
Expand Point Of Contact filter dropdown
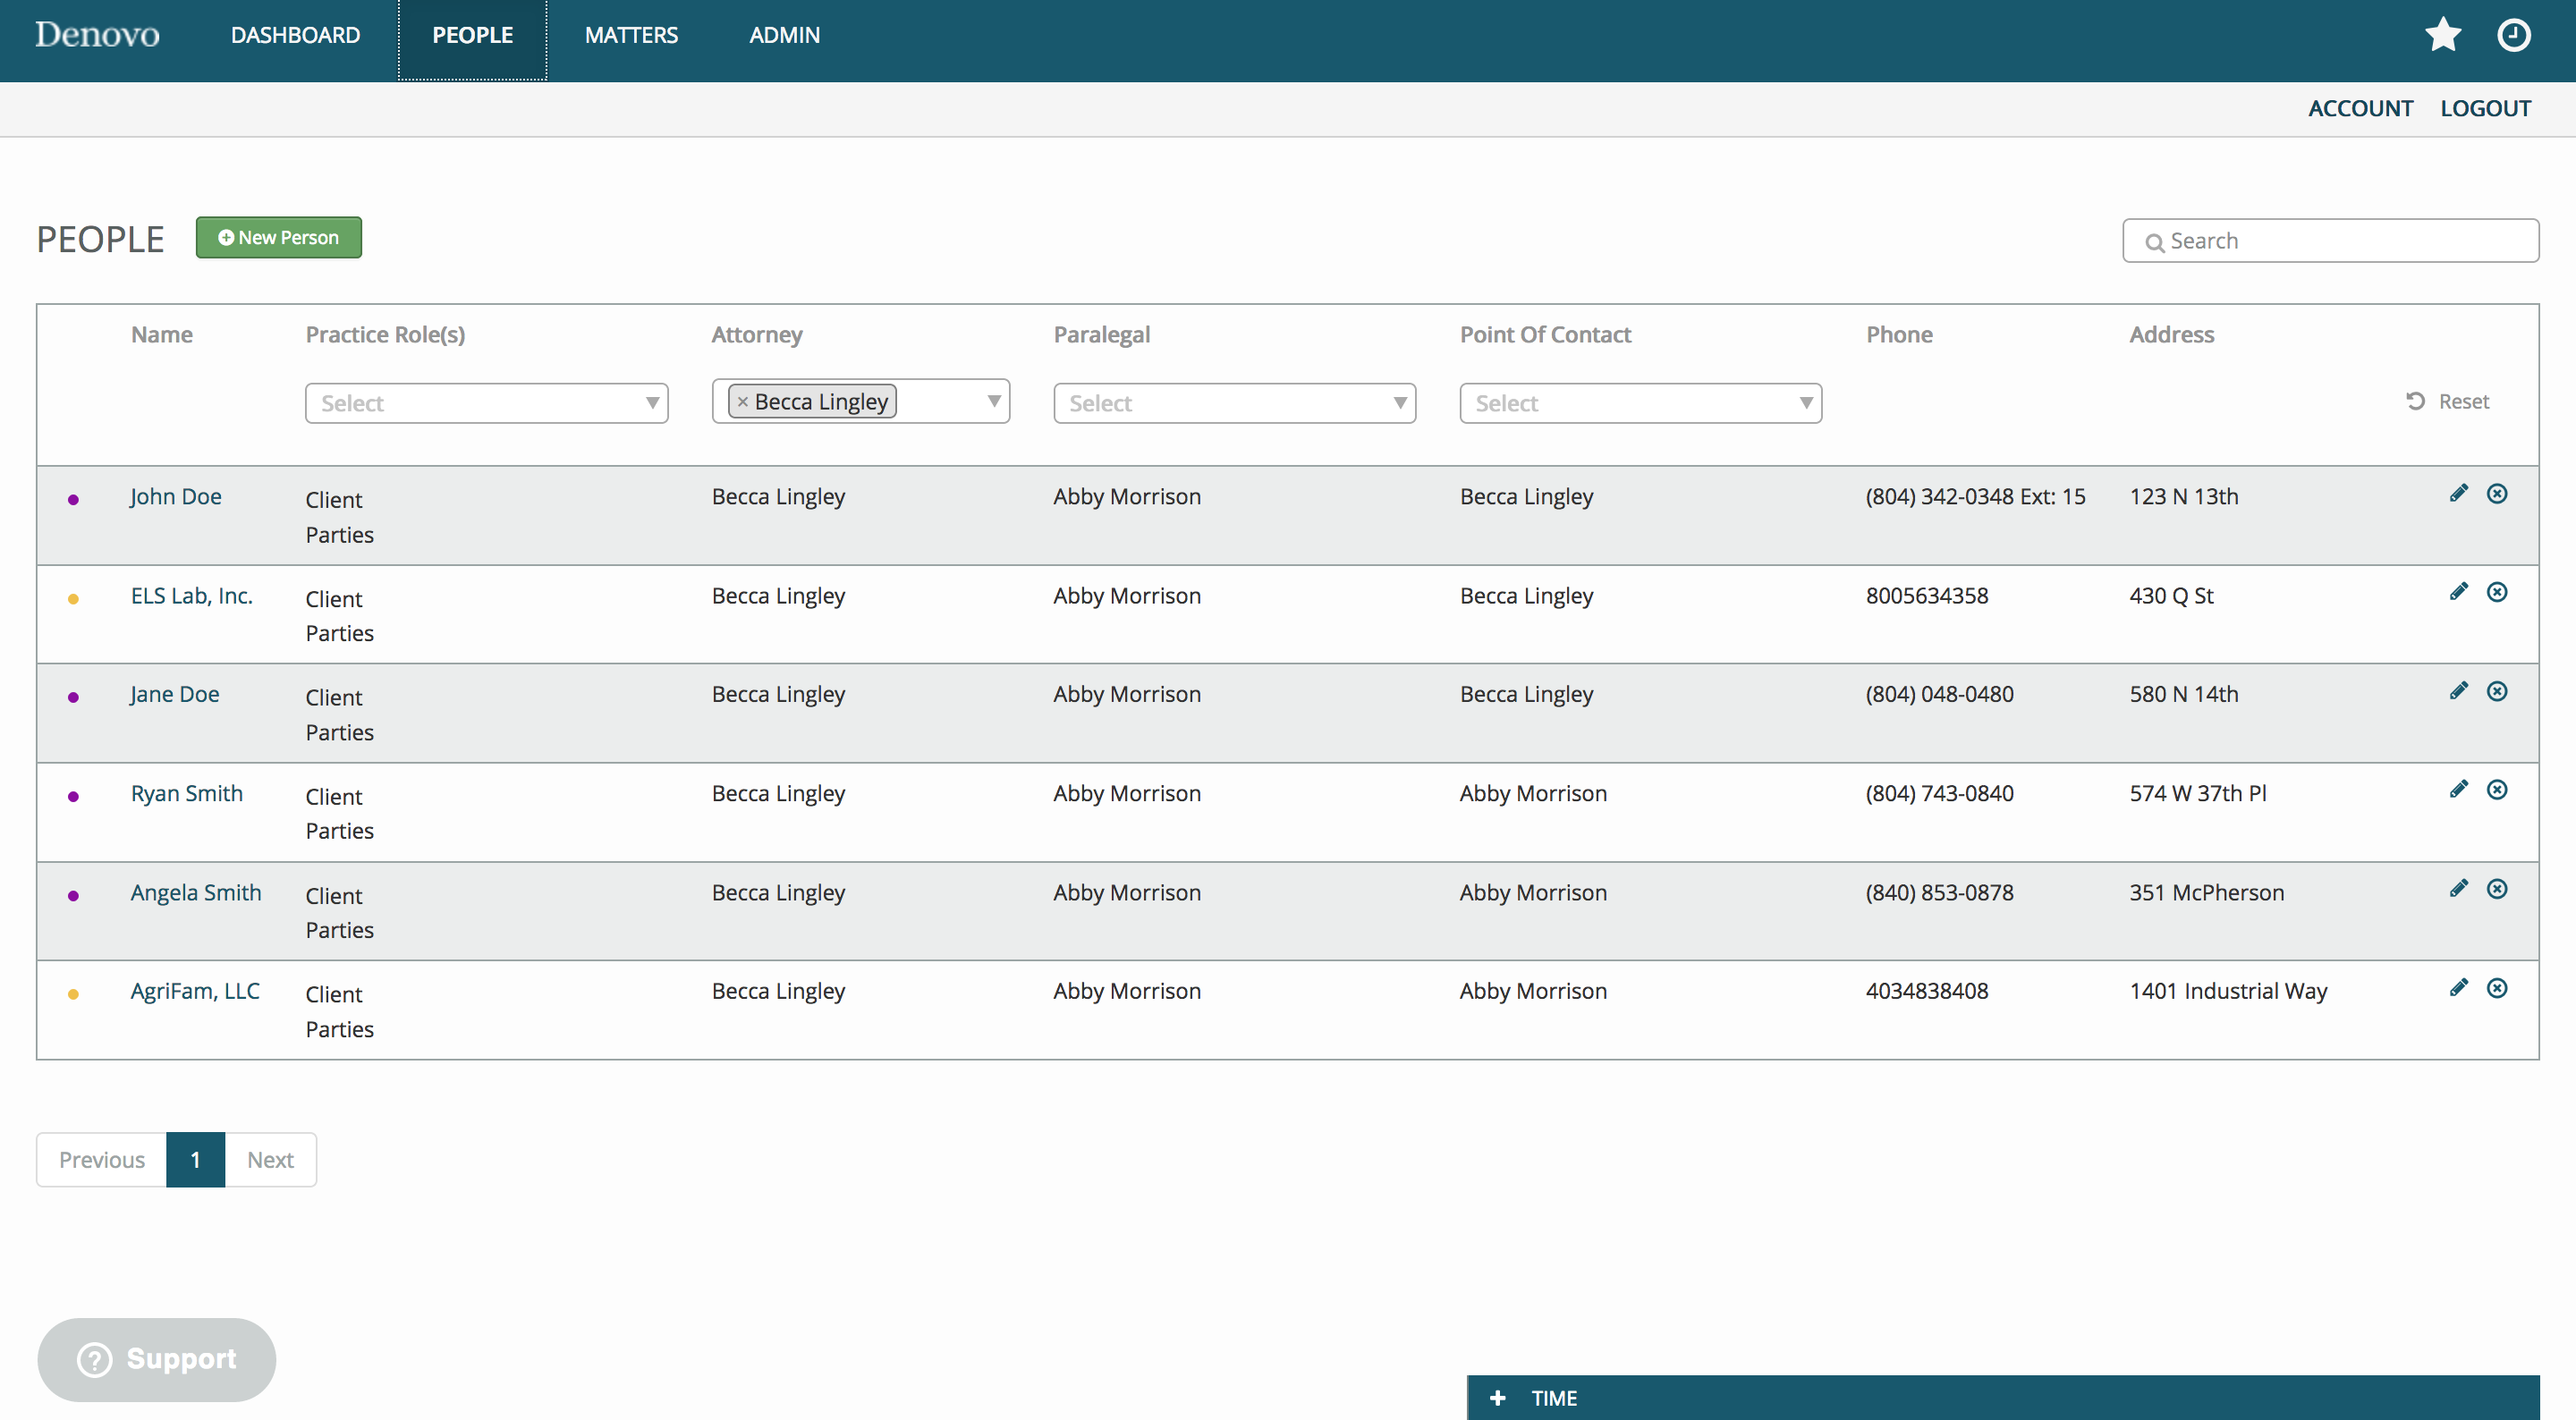click(x=1640, y=403)
